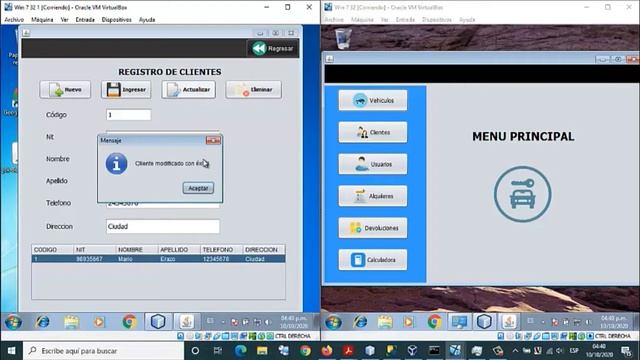The image size is (640, 360).
Task: Open Chrome on the Windows 10 taskbar
Action: (305, 351)
